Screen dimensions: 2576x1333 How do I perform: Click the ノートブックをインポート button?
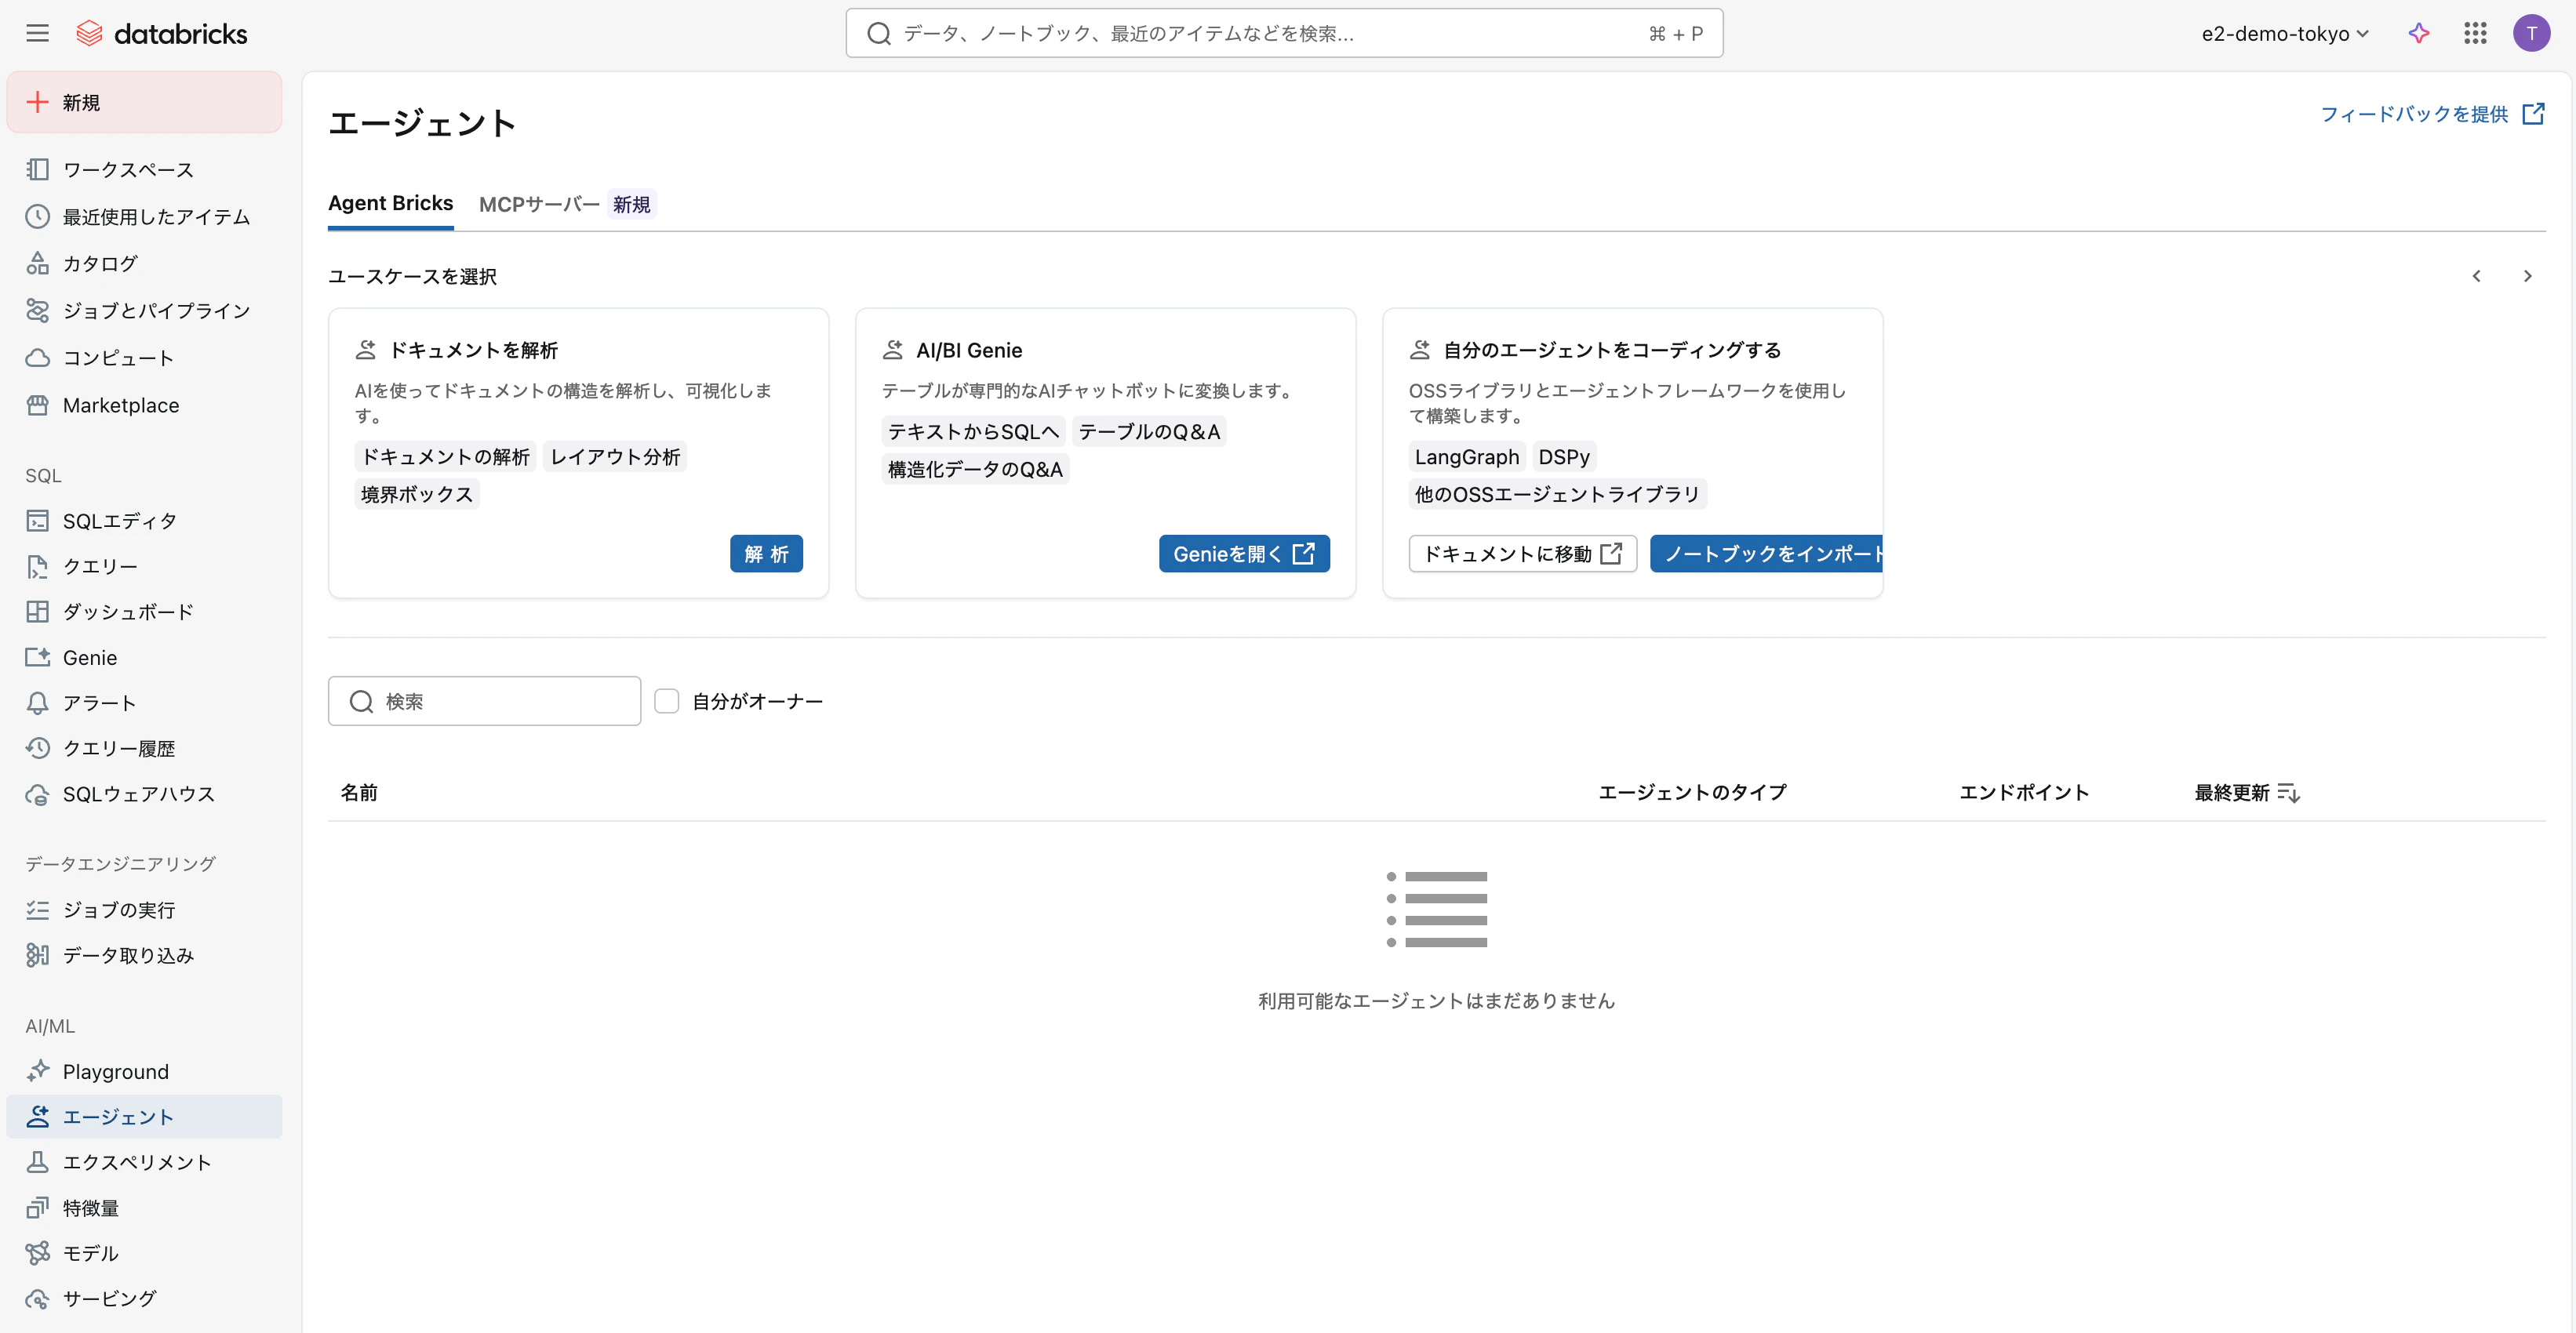[x=1766, y=553]
